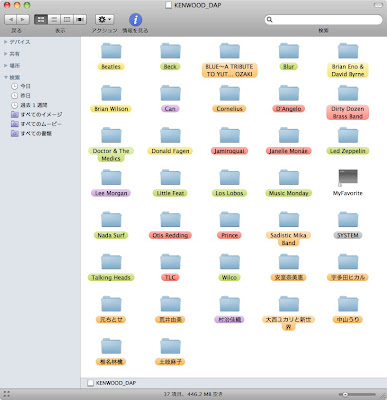Viewport: 387px width, 400px height.
Task: Select the Brian Wilson folder icon
Action: [111, 93]
